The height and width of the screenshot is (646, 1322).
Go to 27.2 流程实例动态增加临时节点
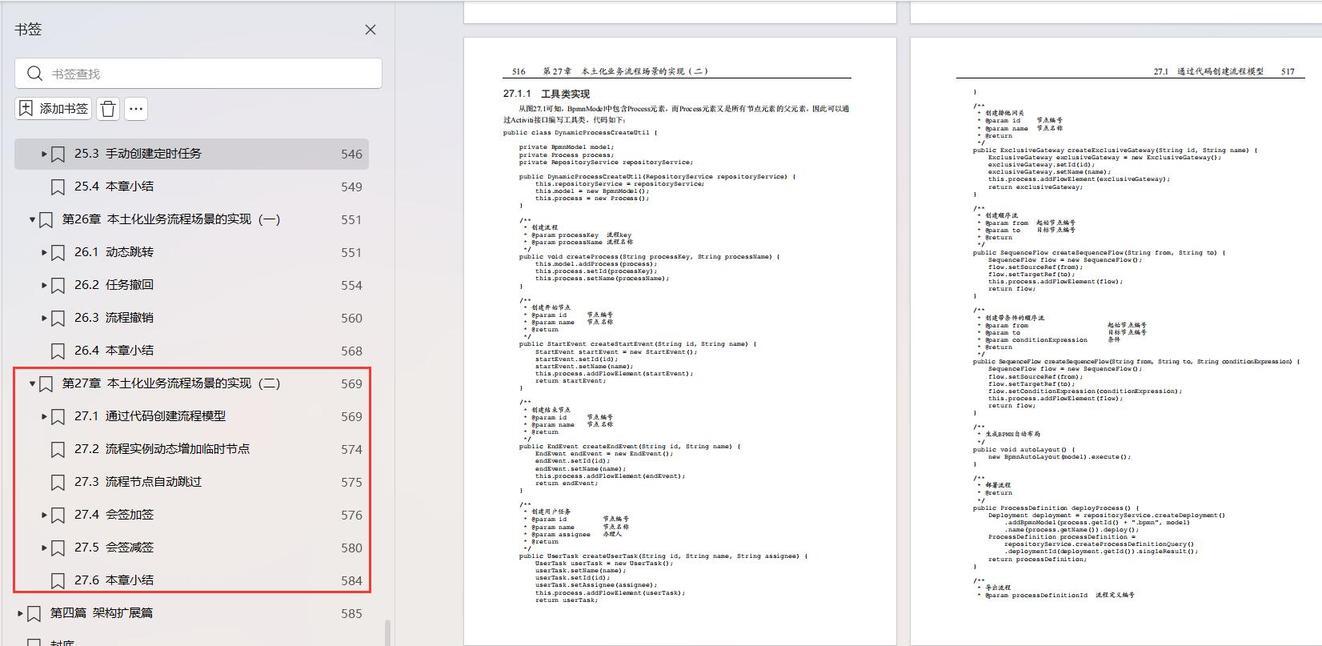tap(162, 449)
